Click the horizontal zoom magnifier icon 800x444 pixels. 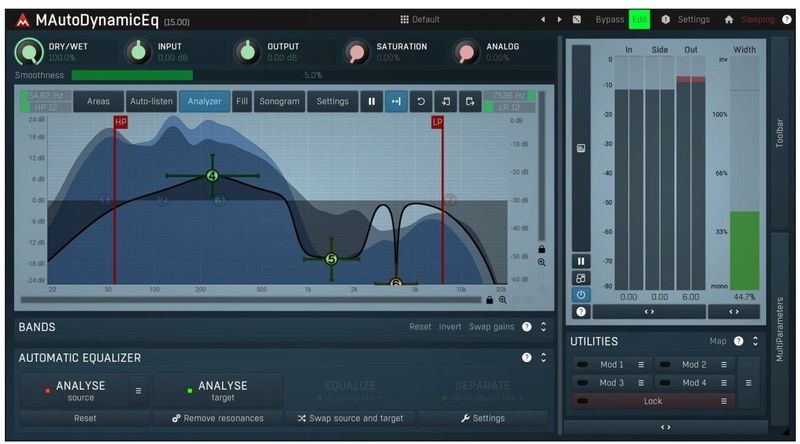coord(503,300)
